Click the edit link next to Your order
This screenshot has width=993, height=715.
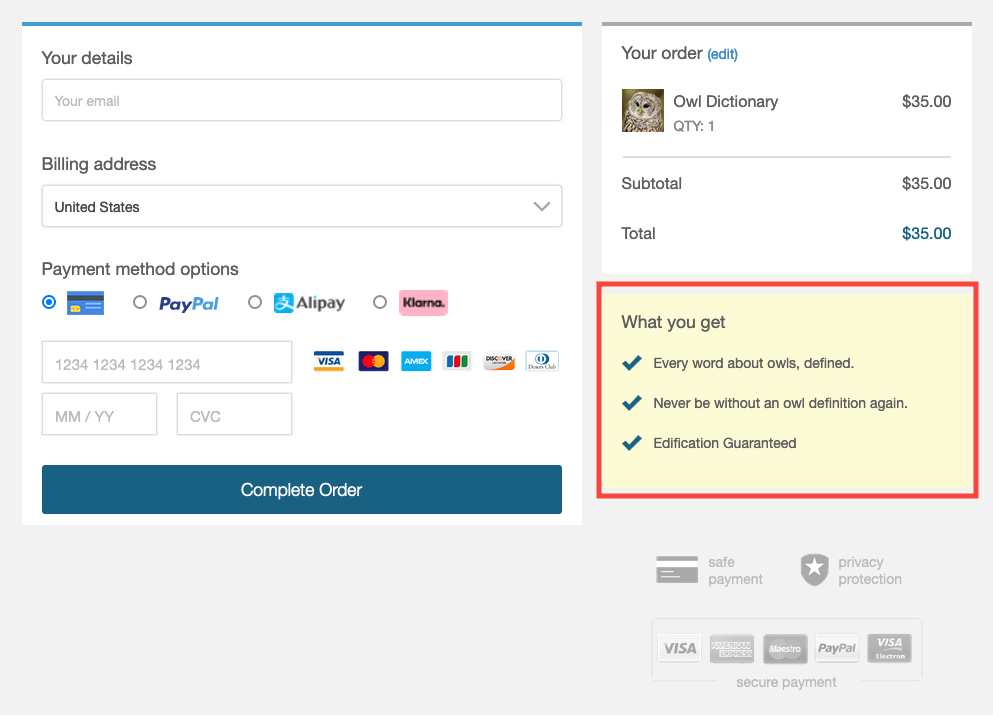pos(723,54)
